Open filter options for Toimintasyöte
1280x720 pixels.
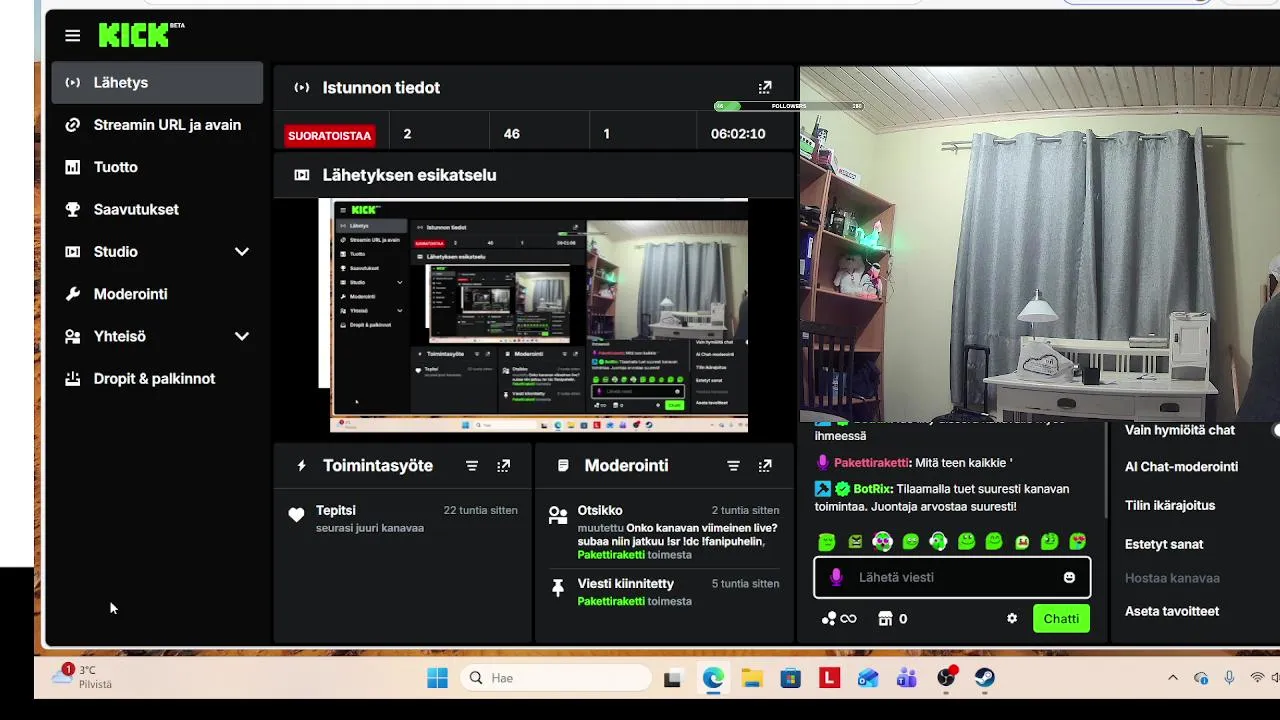point(472,466)
